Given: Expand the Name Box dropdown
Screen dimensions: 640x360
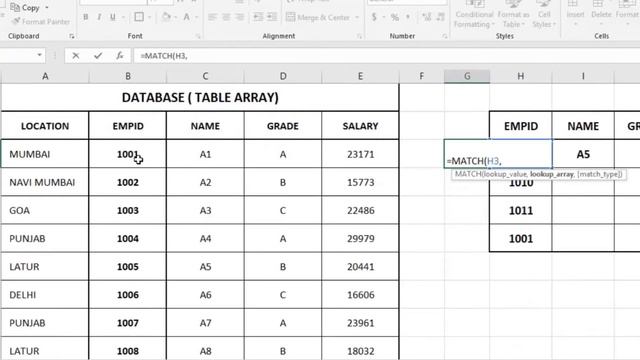Looking at the screenshot, I should (x=39, y=55).
